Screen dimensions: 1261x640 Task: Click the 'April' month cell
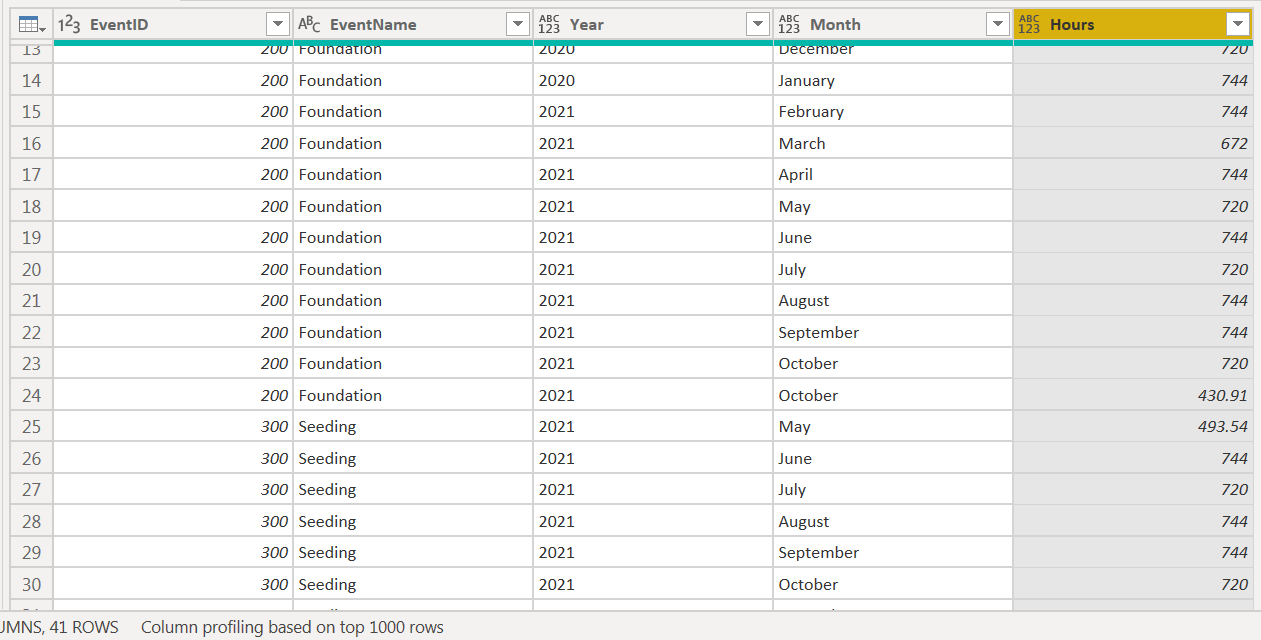point(893,175)
